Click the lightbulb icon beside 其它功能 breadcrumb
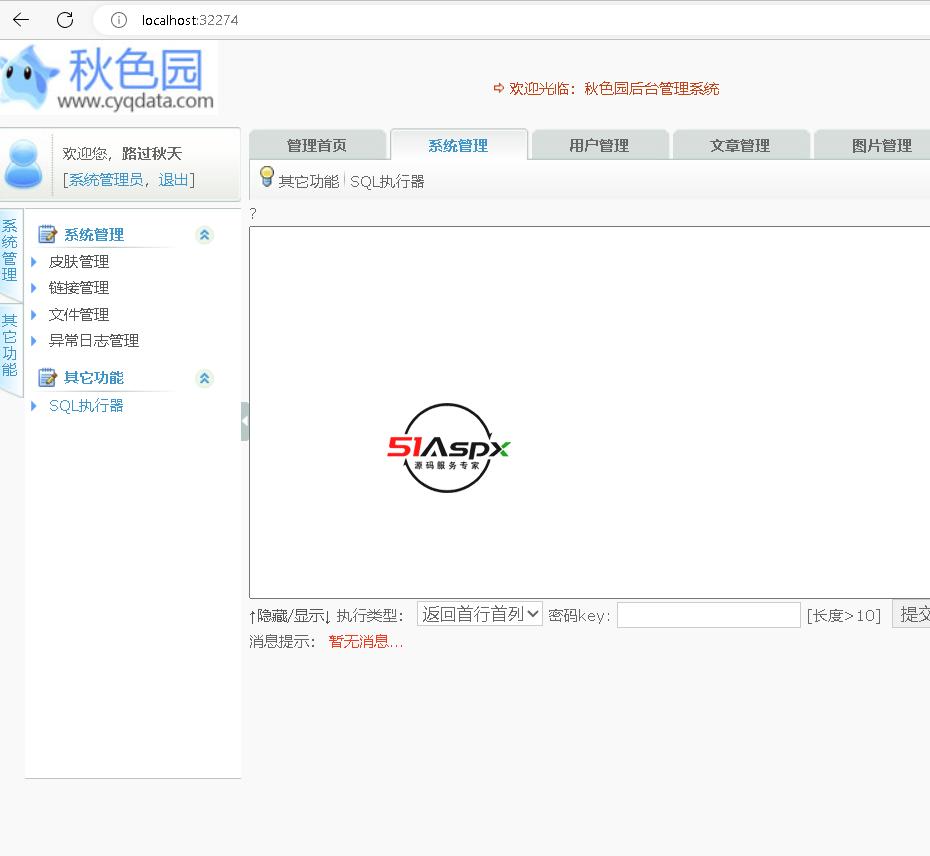Image resolution: width=930 pixels, height=856 pixels. 267,177
